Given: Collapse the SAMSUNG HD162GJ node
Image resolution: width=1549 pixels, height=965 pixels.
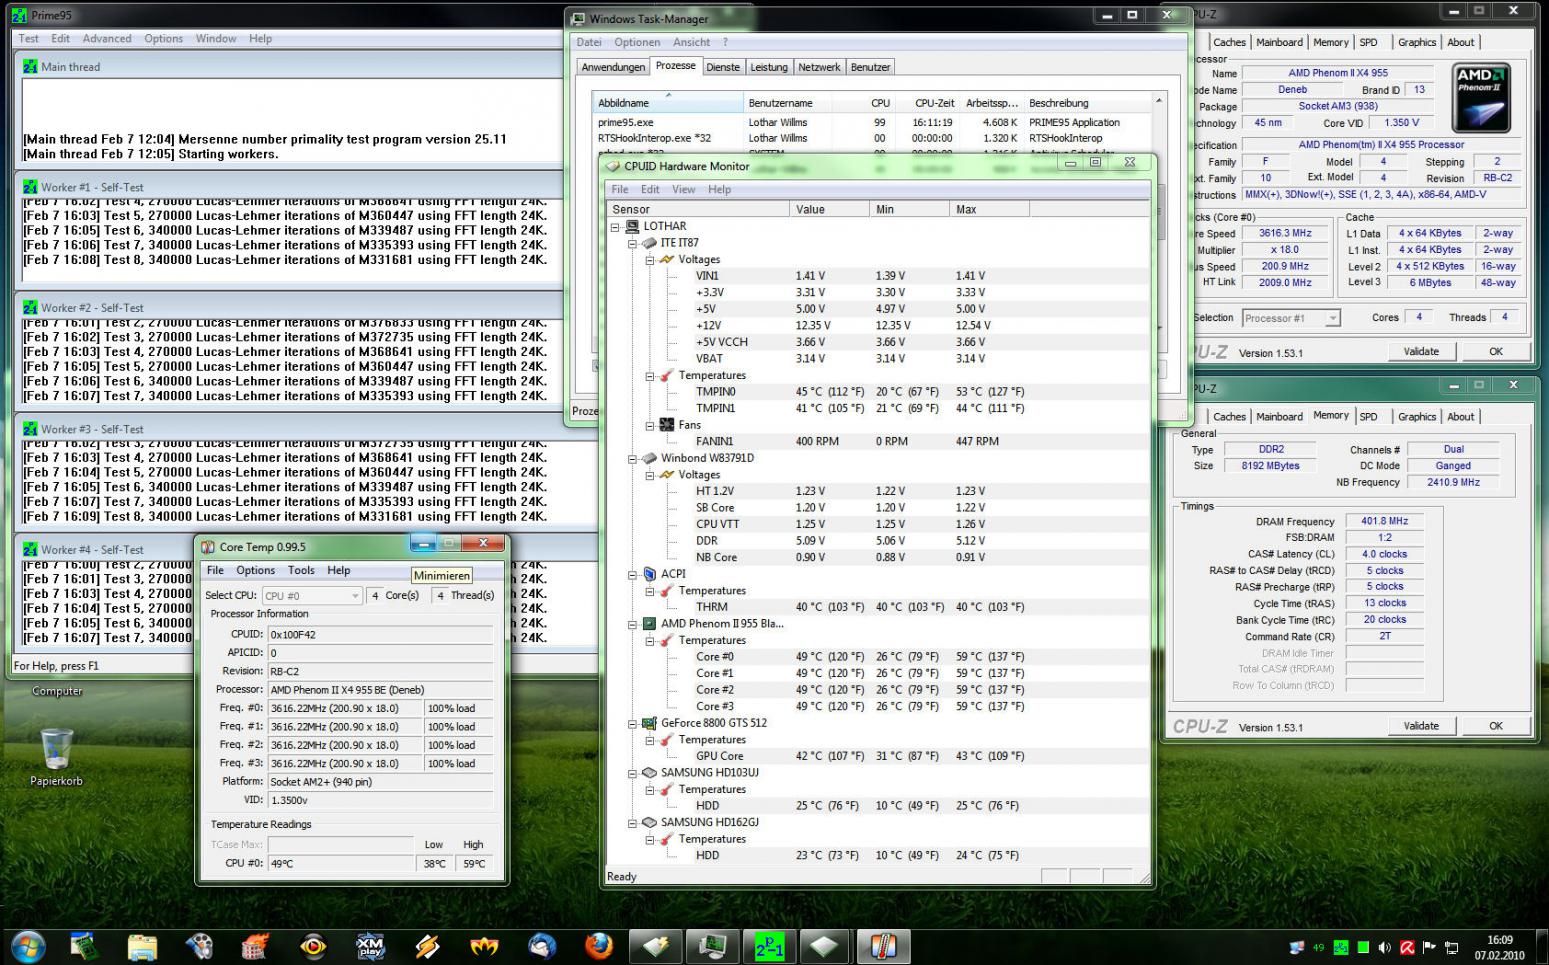Looking at the screenshot, I should tap(632, 823).
